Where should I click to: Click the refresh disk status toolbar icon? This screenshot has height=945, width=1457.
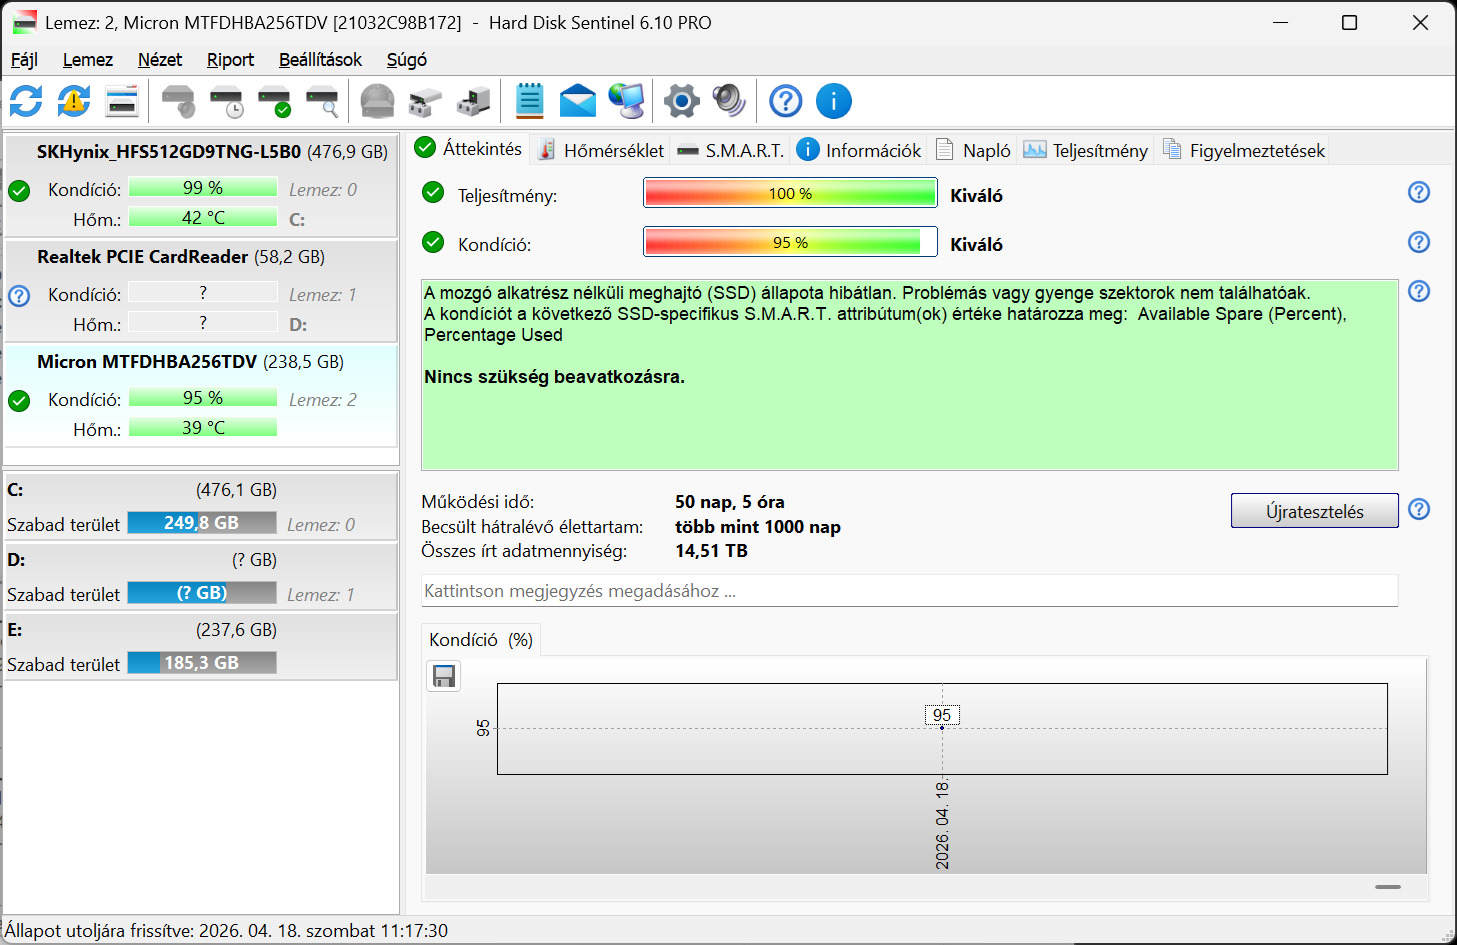(x=26, y=101)
